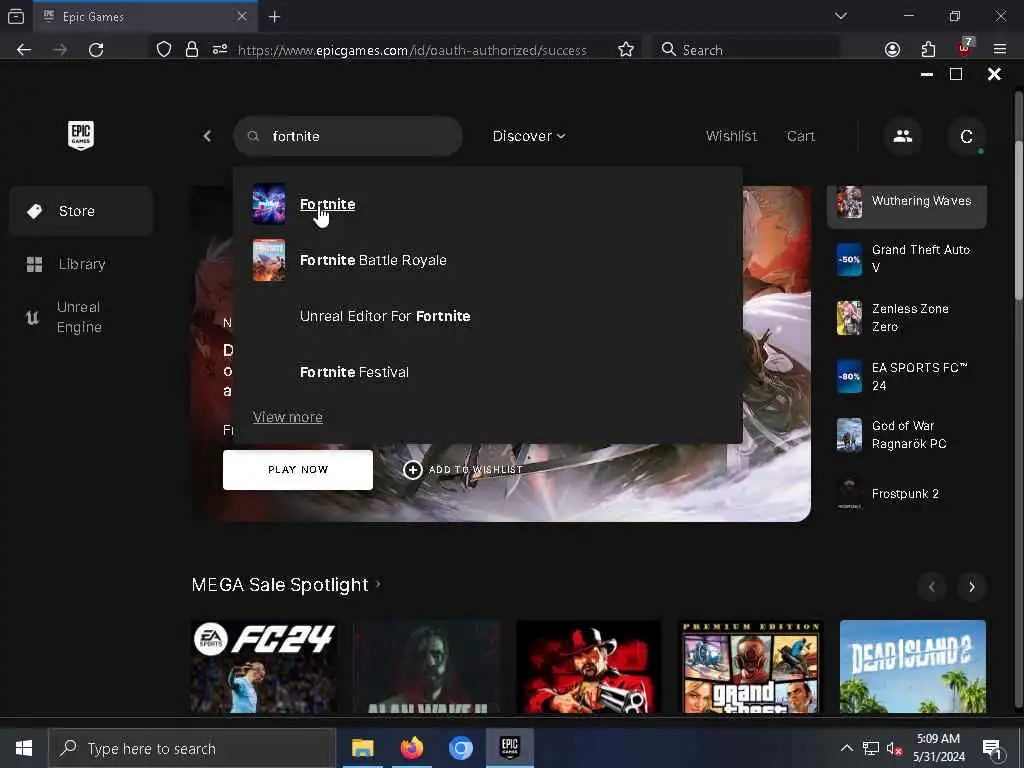Select Grand Theft Auto V in list

(906, 259)
